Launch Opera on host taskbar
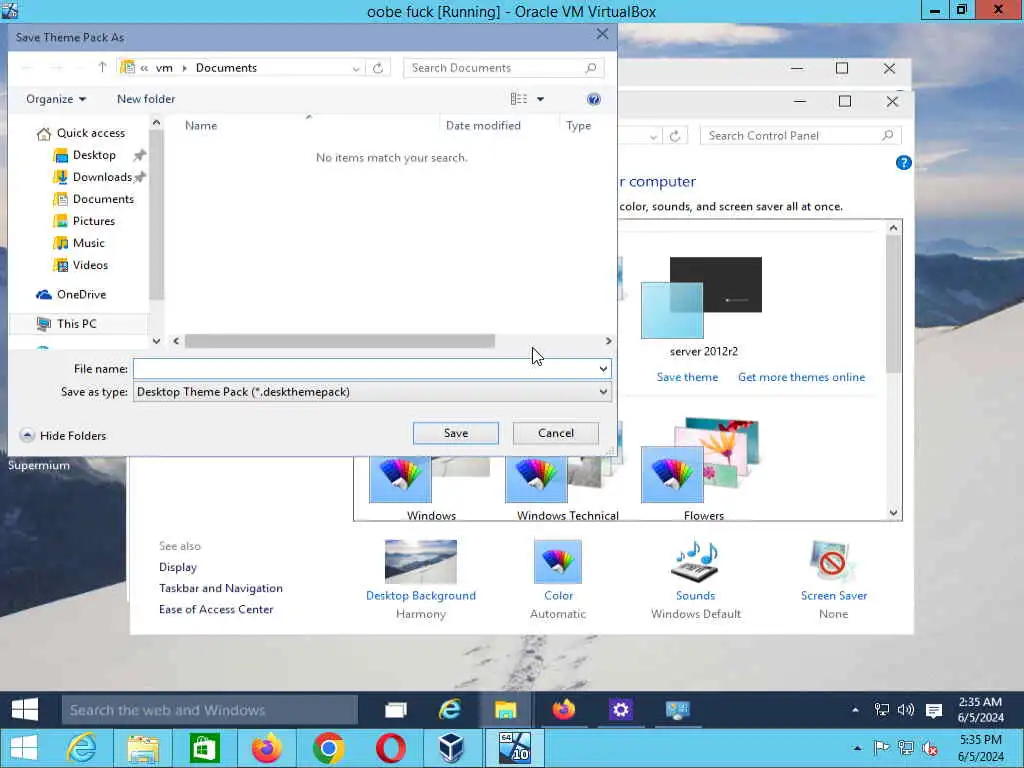The image size is (1024, 768). point(390,748)
